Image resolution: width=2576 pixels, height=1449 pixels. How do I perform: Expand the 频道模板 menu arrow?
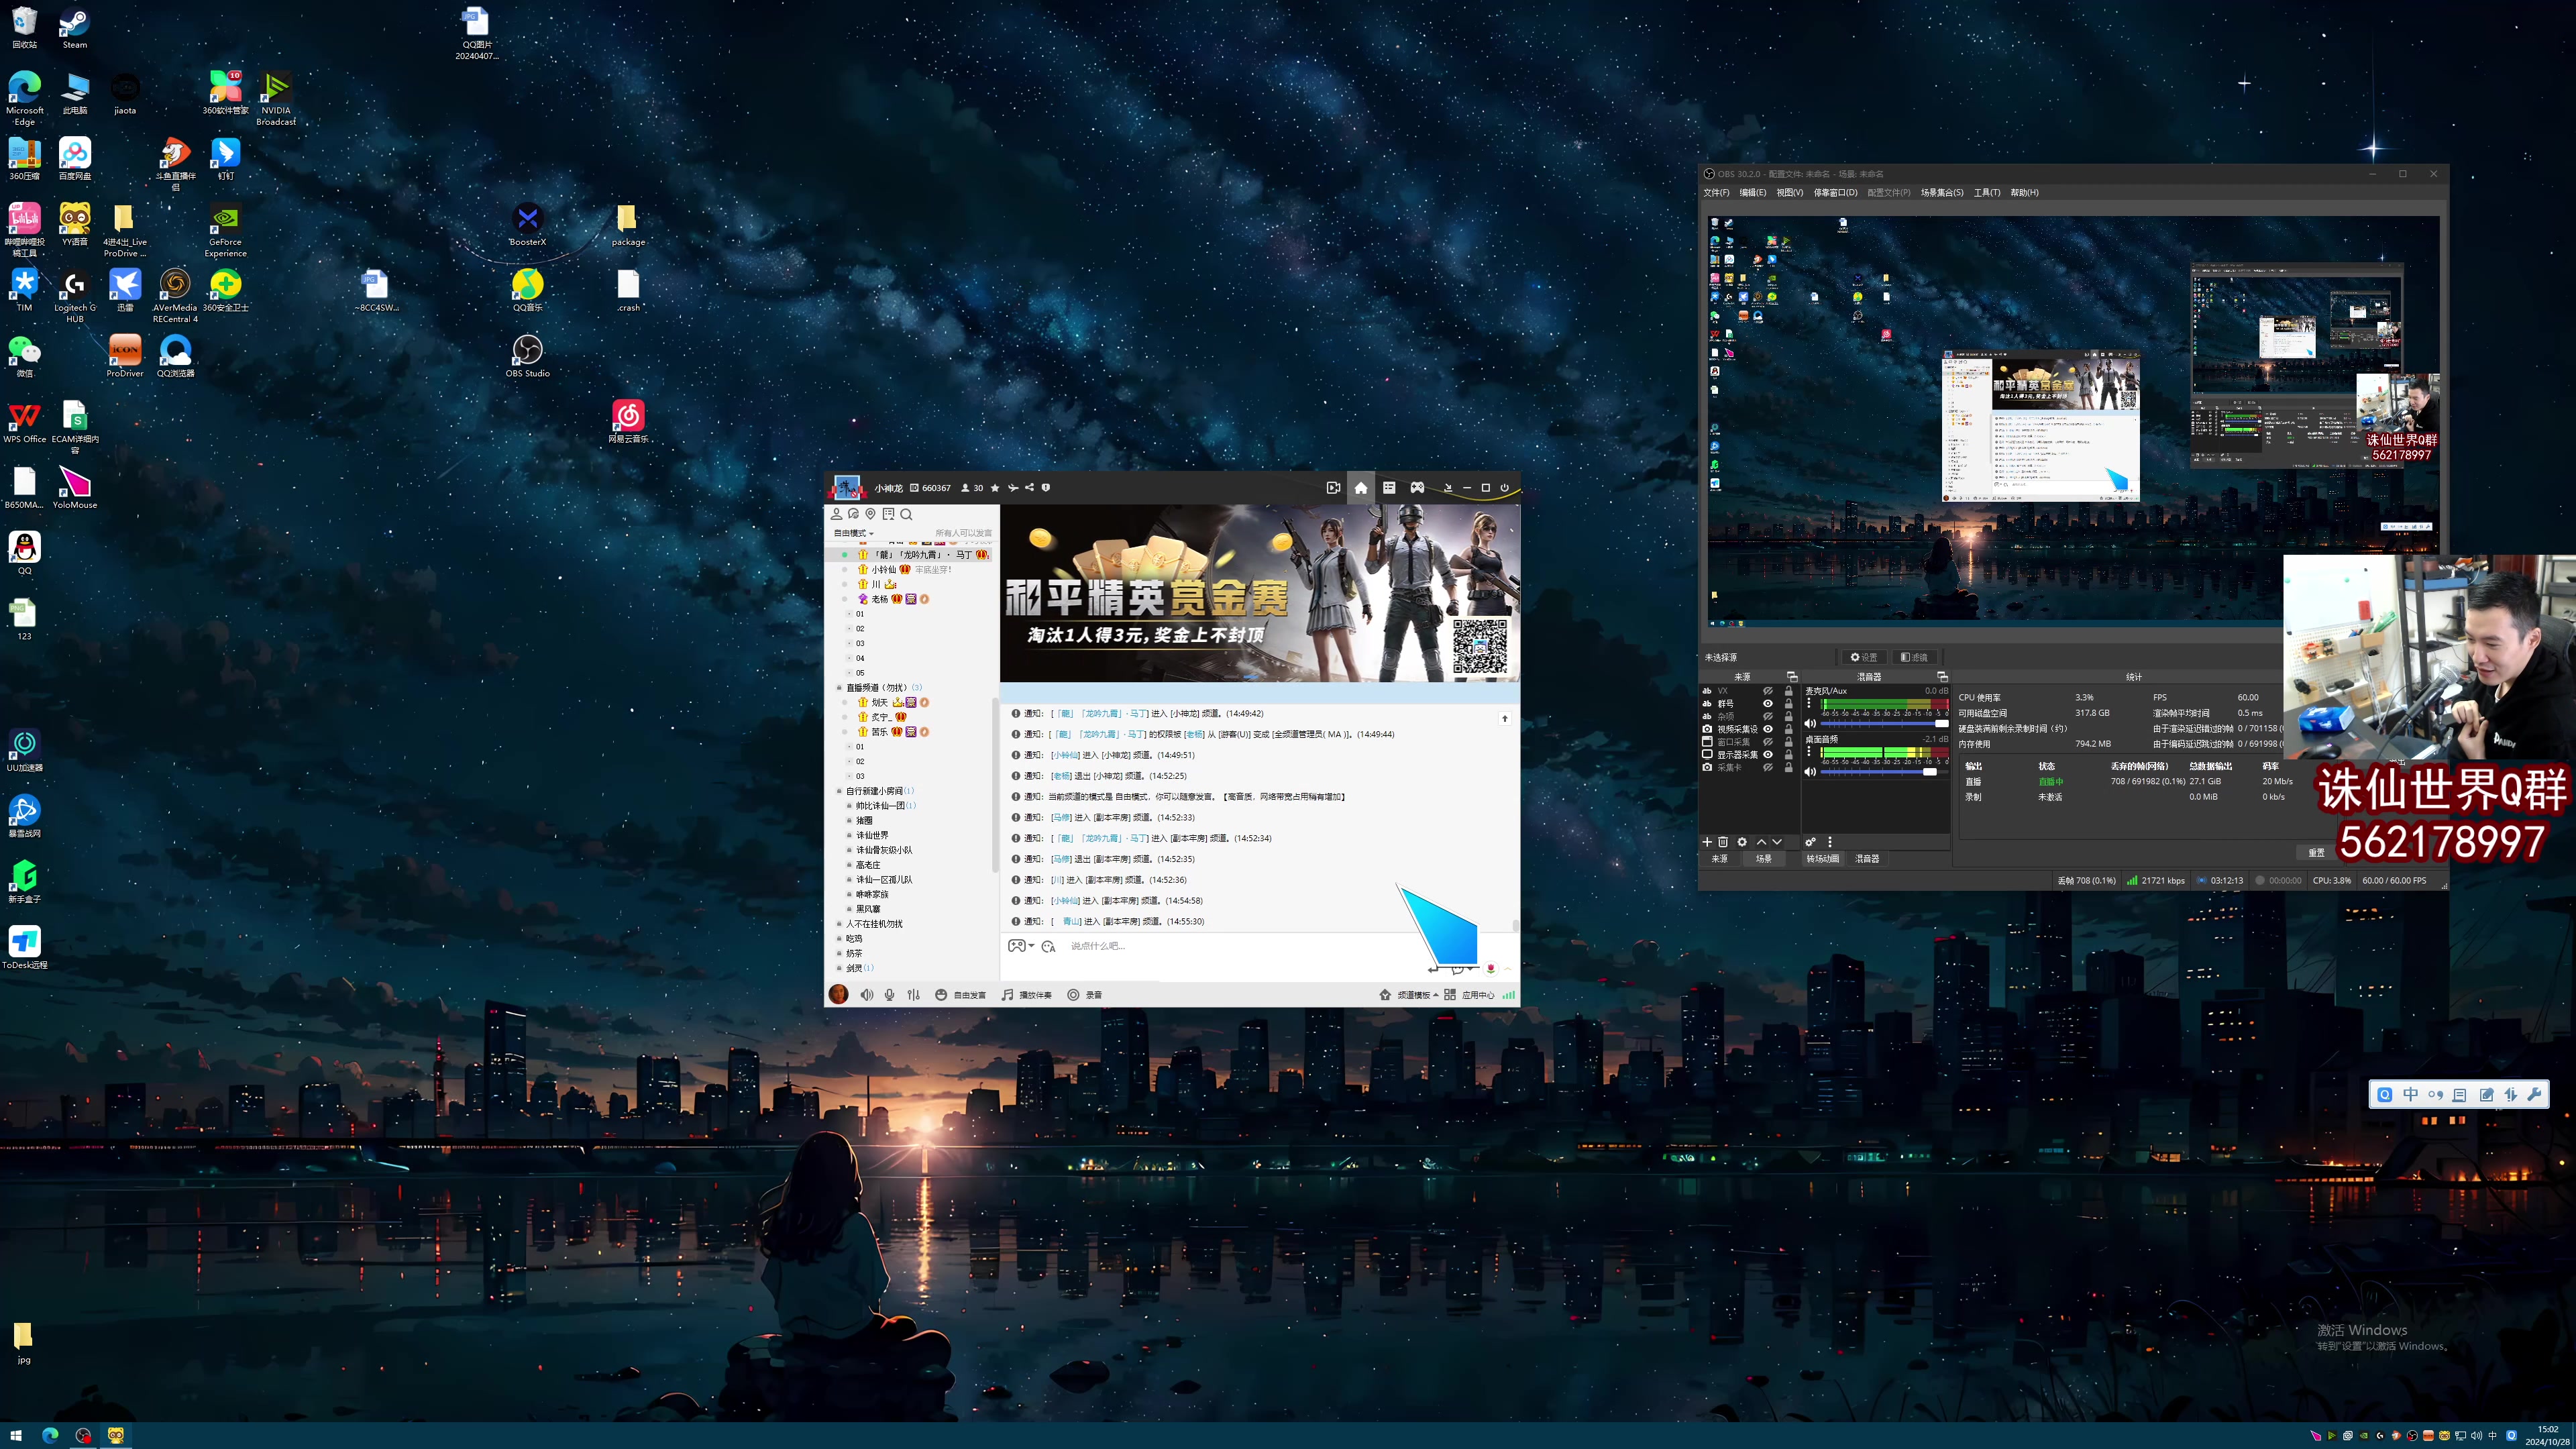pyautogui.click(x=1436, y=995)
